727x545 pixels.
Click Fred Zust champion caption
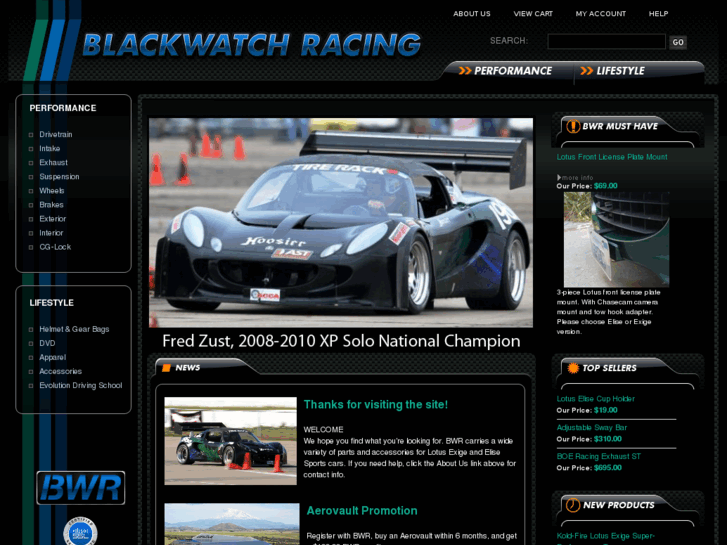pyautogui.click(x=341, y=341)
